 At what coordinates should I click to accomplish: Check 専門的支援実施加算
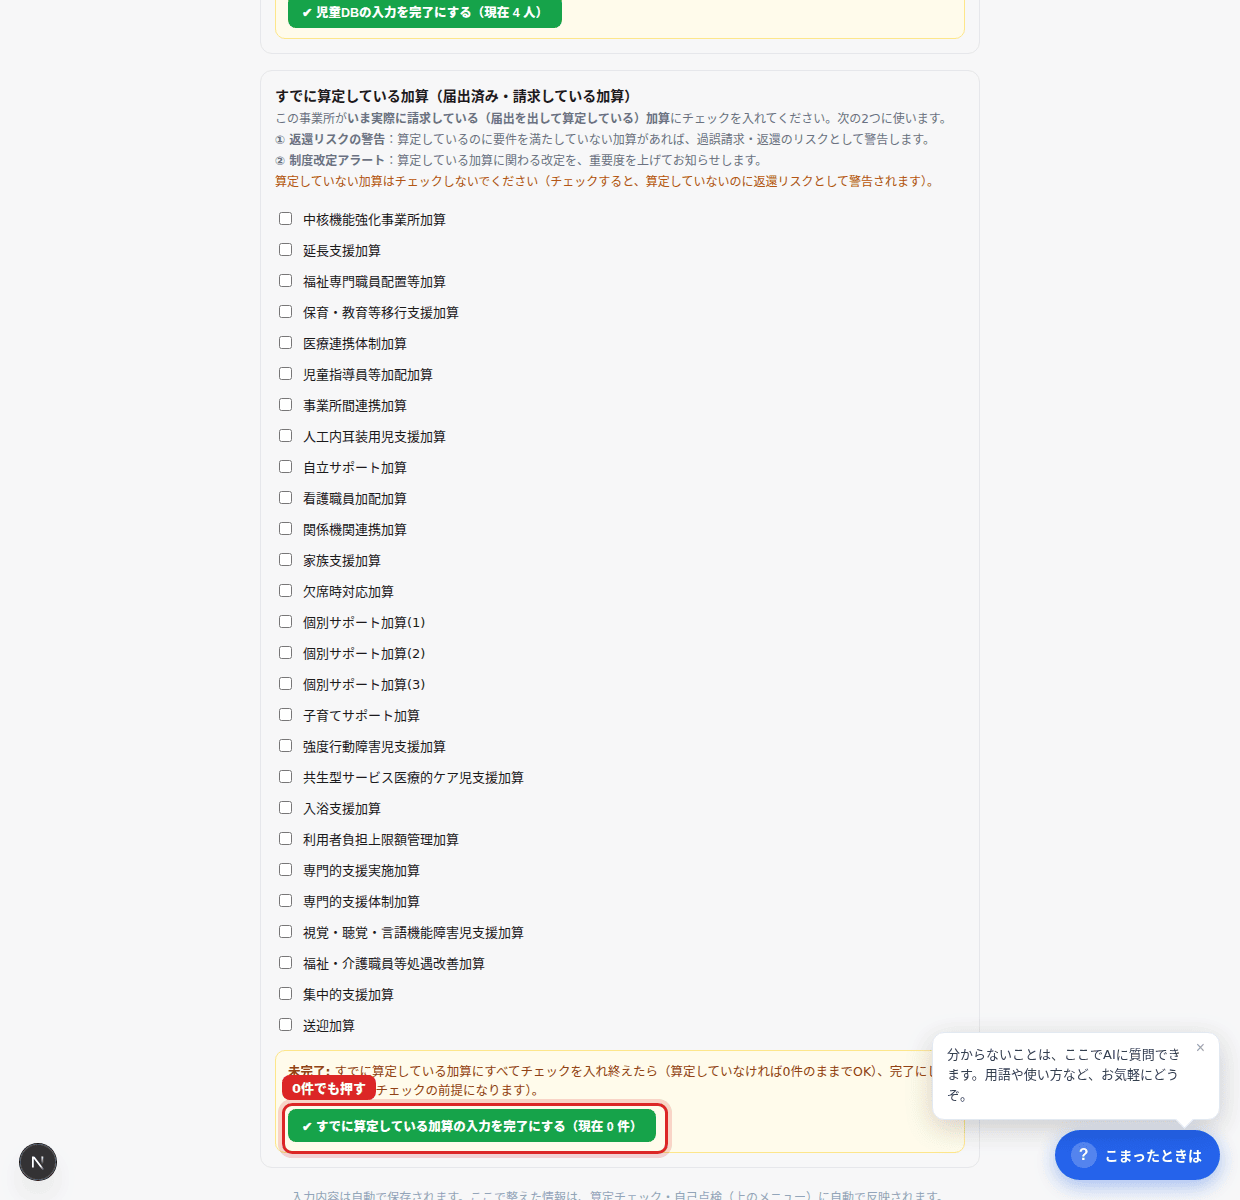pyautogui.click(x=285, y=870)
